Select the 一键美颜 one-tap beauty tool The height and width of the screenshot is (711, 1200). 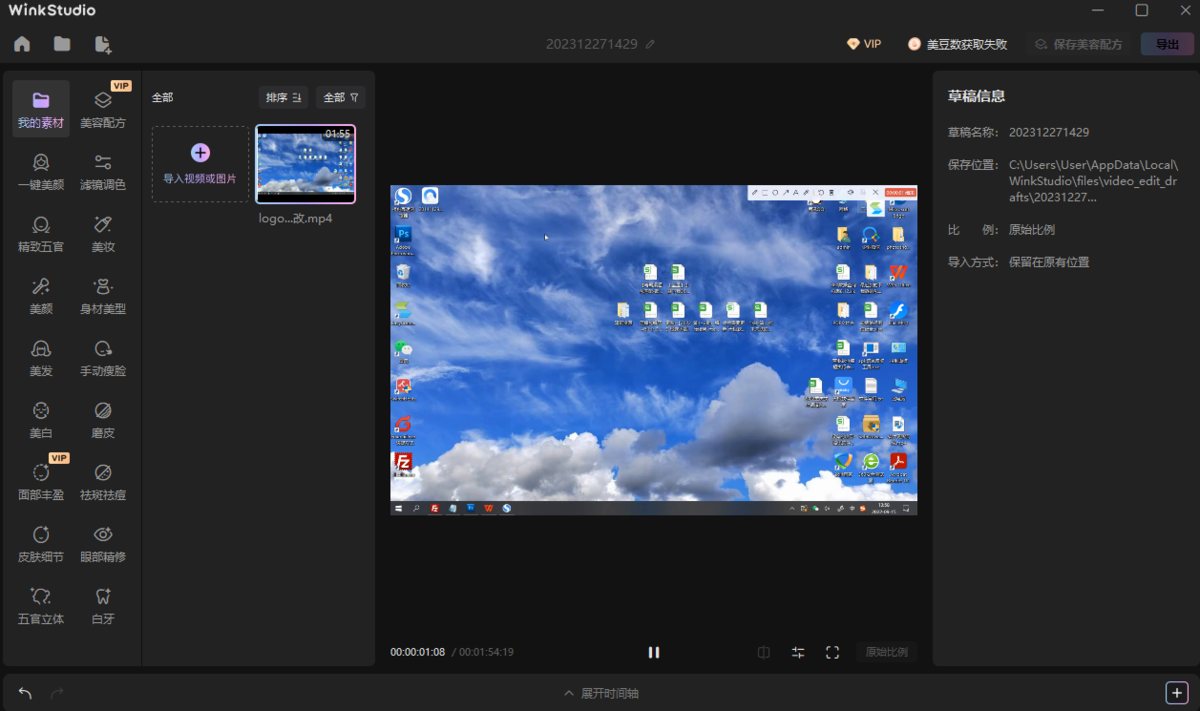40,170
